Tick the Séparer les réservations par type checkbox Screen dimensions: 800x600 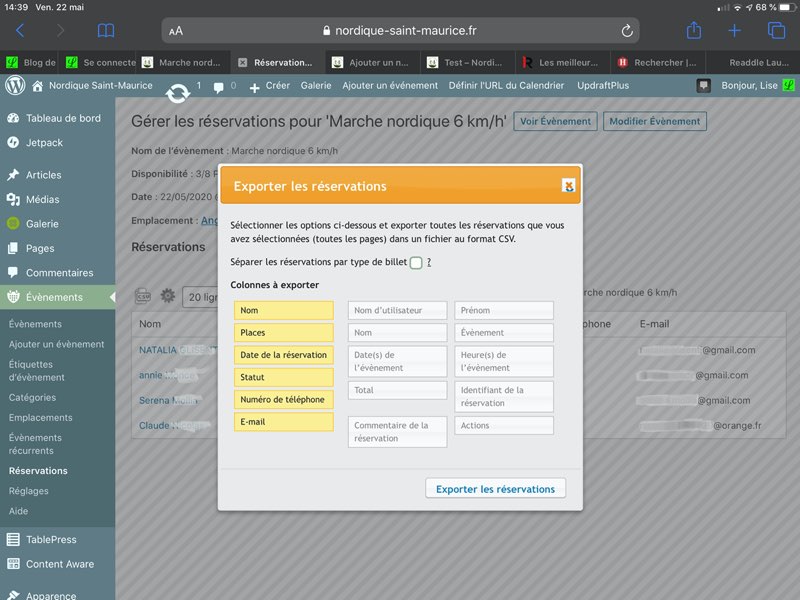tap(416, 263)
